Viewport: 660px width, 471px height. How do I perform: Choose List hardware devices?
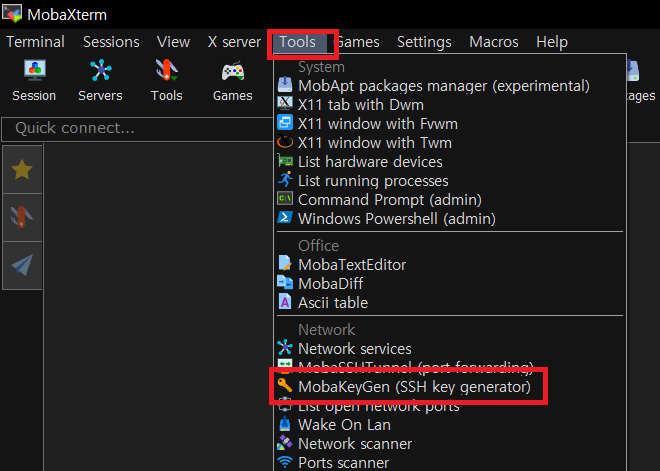(x=370, y=162)
